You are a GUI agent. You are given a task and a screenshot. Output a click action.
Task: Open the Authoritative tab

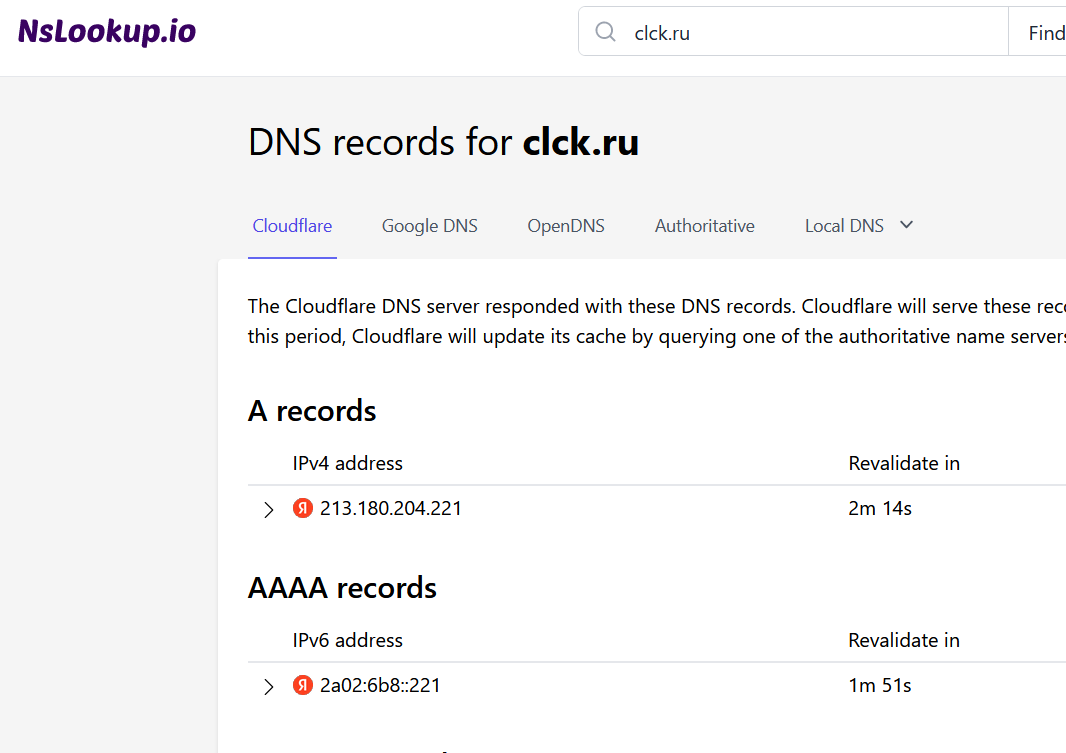coord(704,225)
